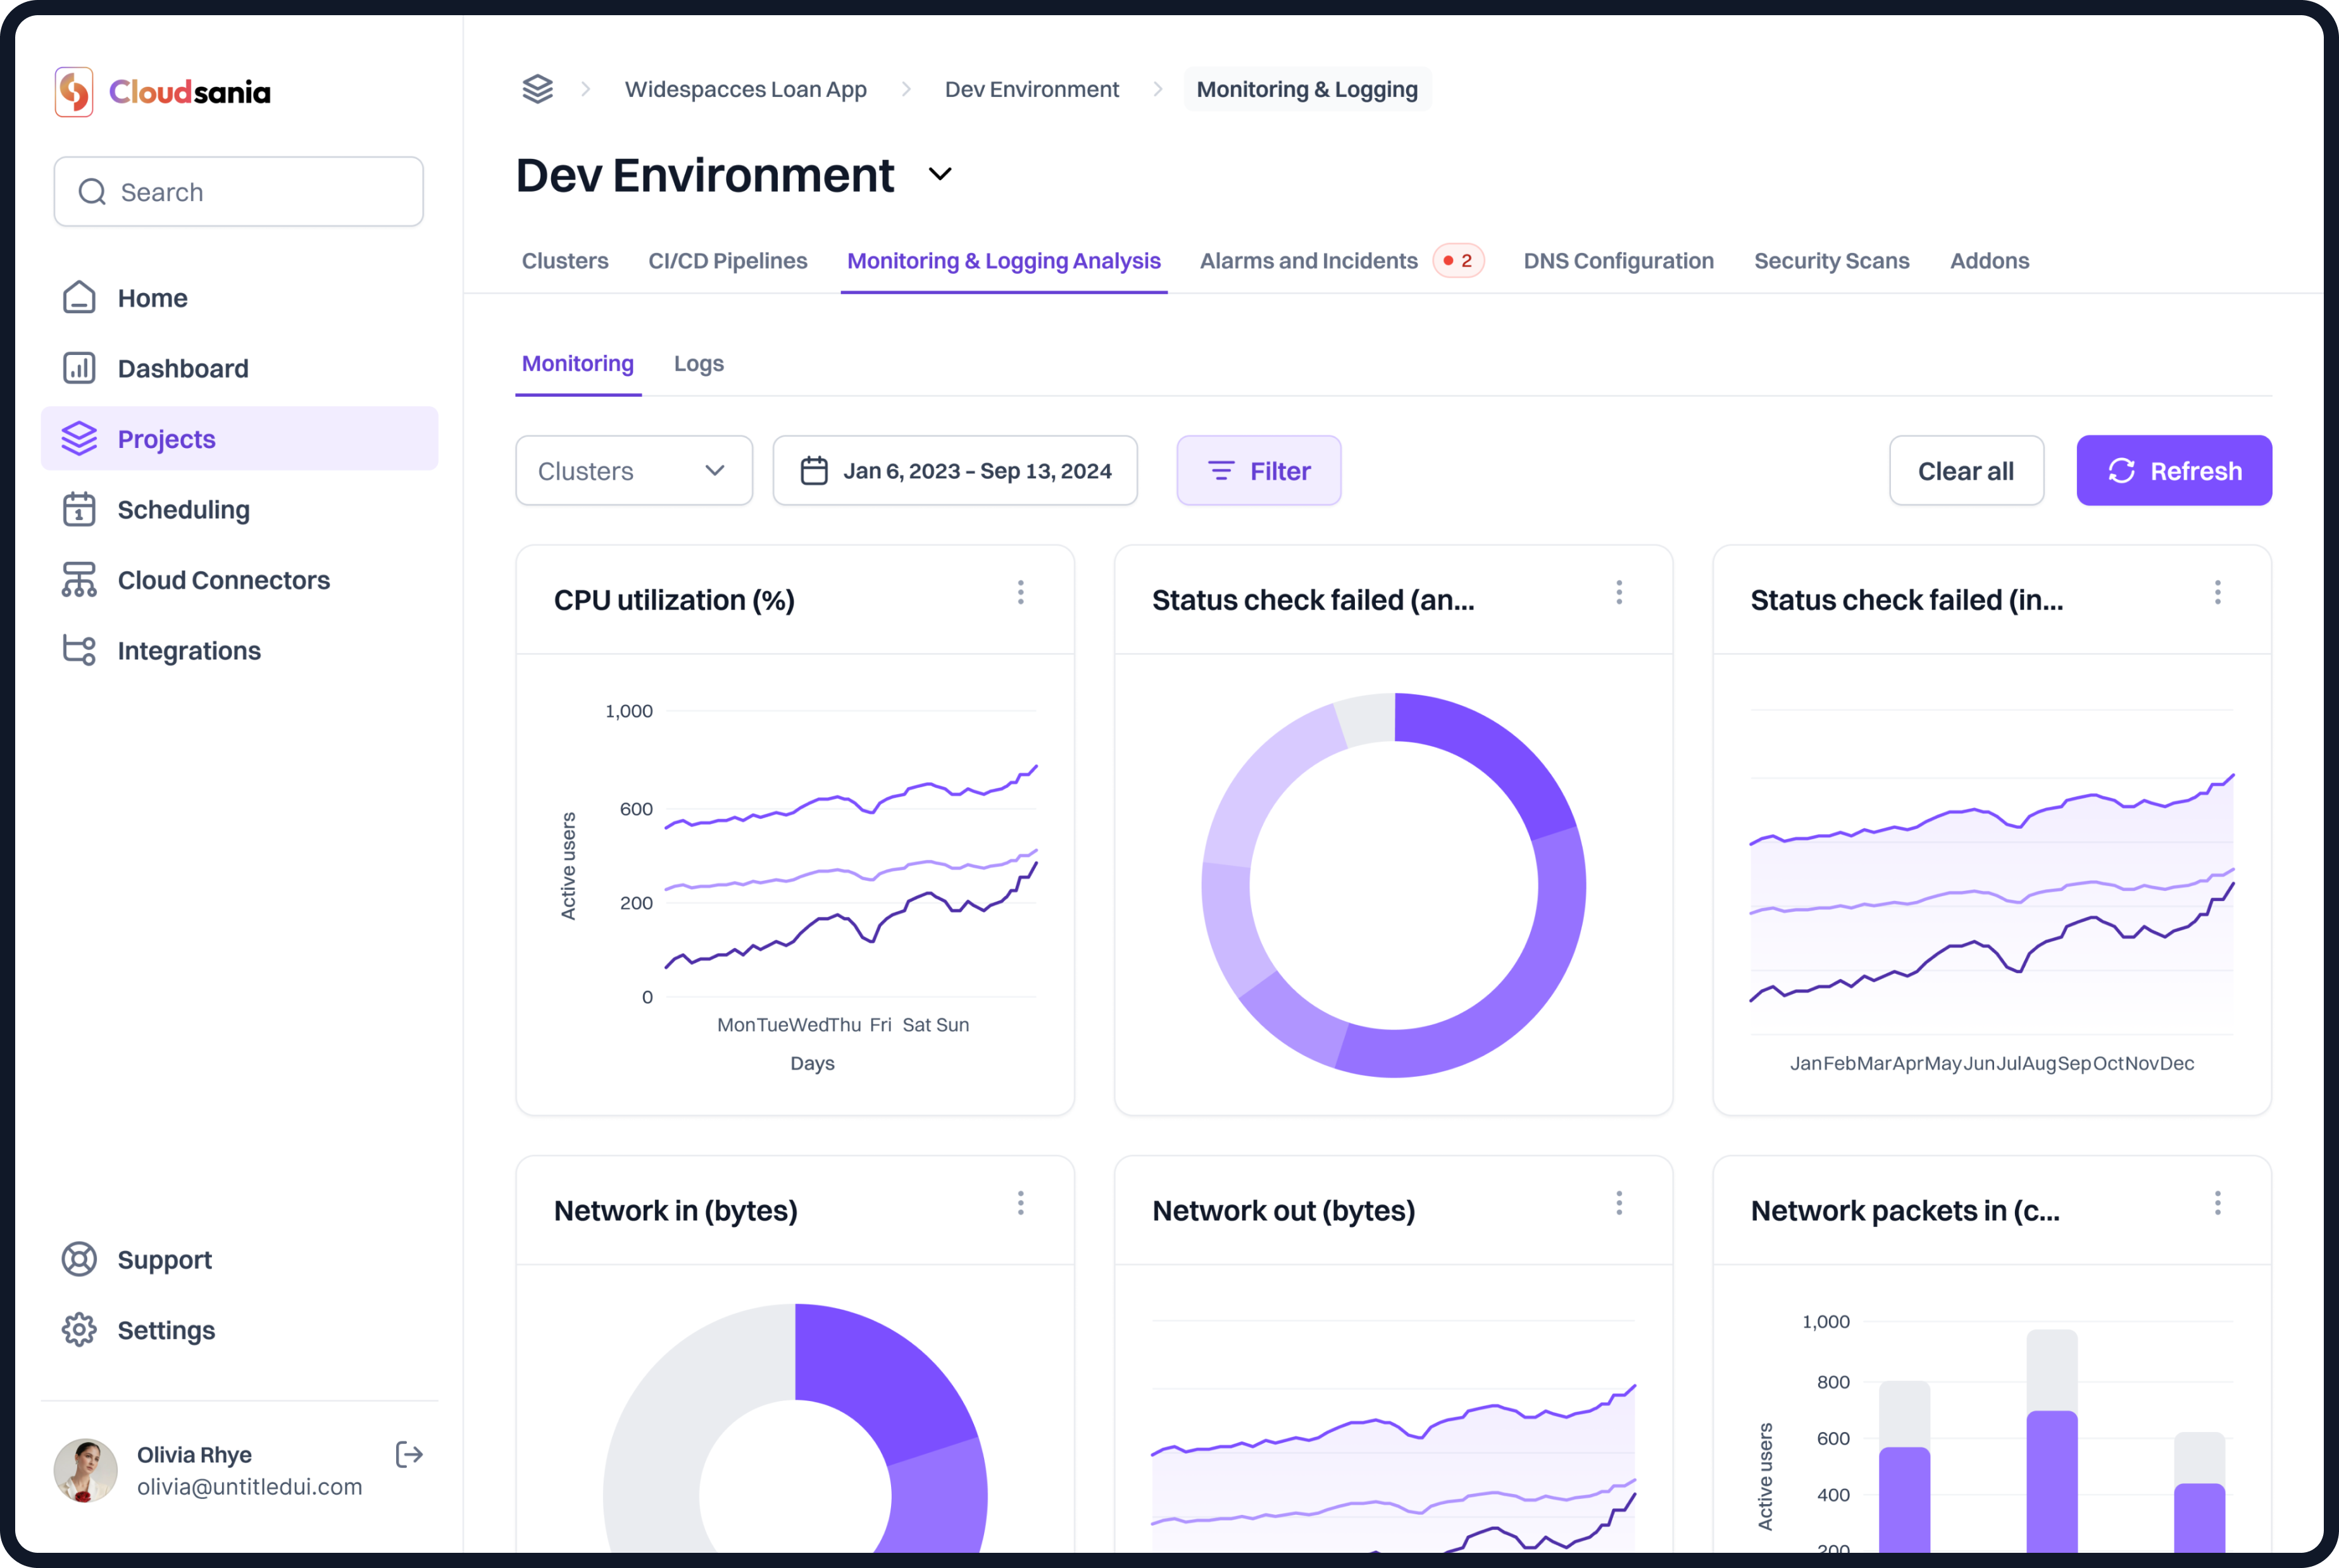Click the refresh arrows icon
Image resolution: width=2339 pixels, height=1568 pixels.
coord(2121,471)
